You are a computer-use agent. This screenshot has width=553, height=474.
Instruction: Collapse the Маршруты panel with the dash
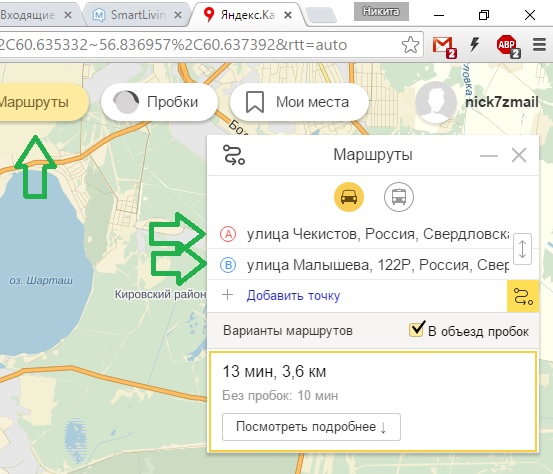[x=489, y=156]
